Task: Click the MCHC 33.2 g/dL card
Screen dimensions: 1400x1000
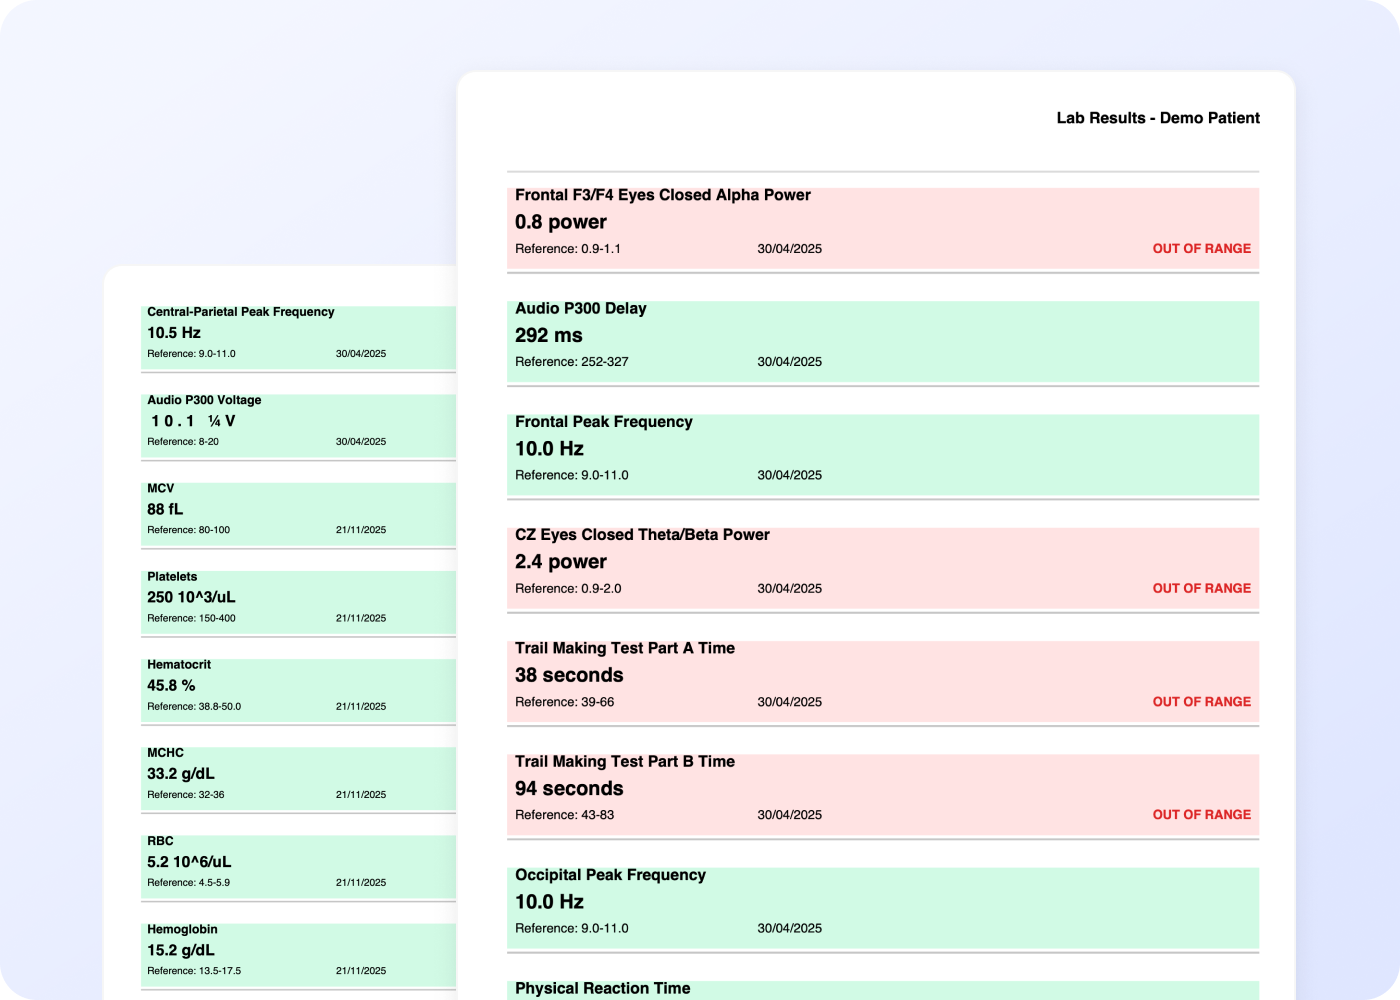Action: point(298,779)
